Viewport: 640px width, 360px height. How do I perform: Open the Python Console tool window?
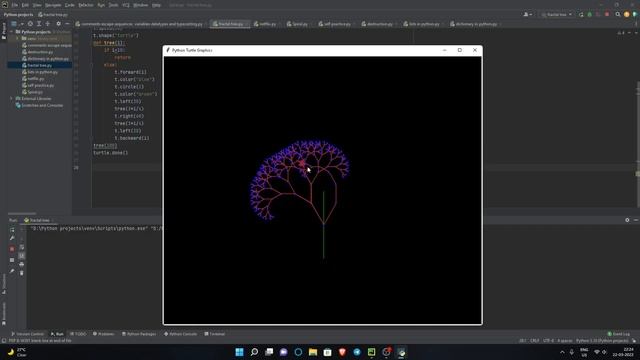180,334
